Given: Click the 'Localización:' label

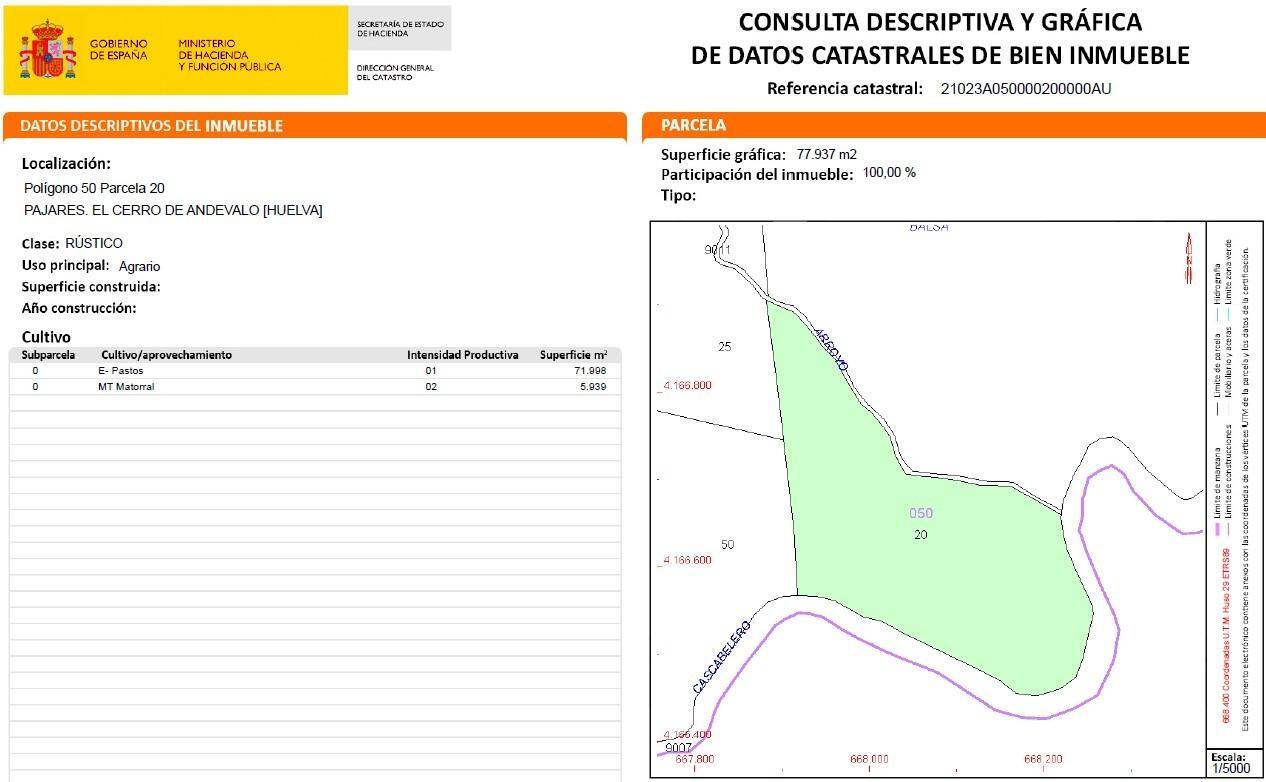Looking at the screenshot, I should pyautogui.click(x=66, y=163).
